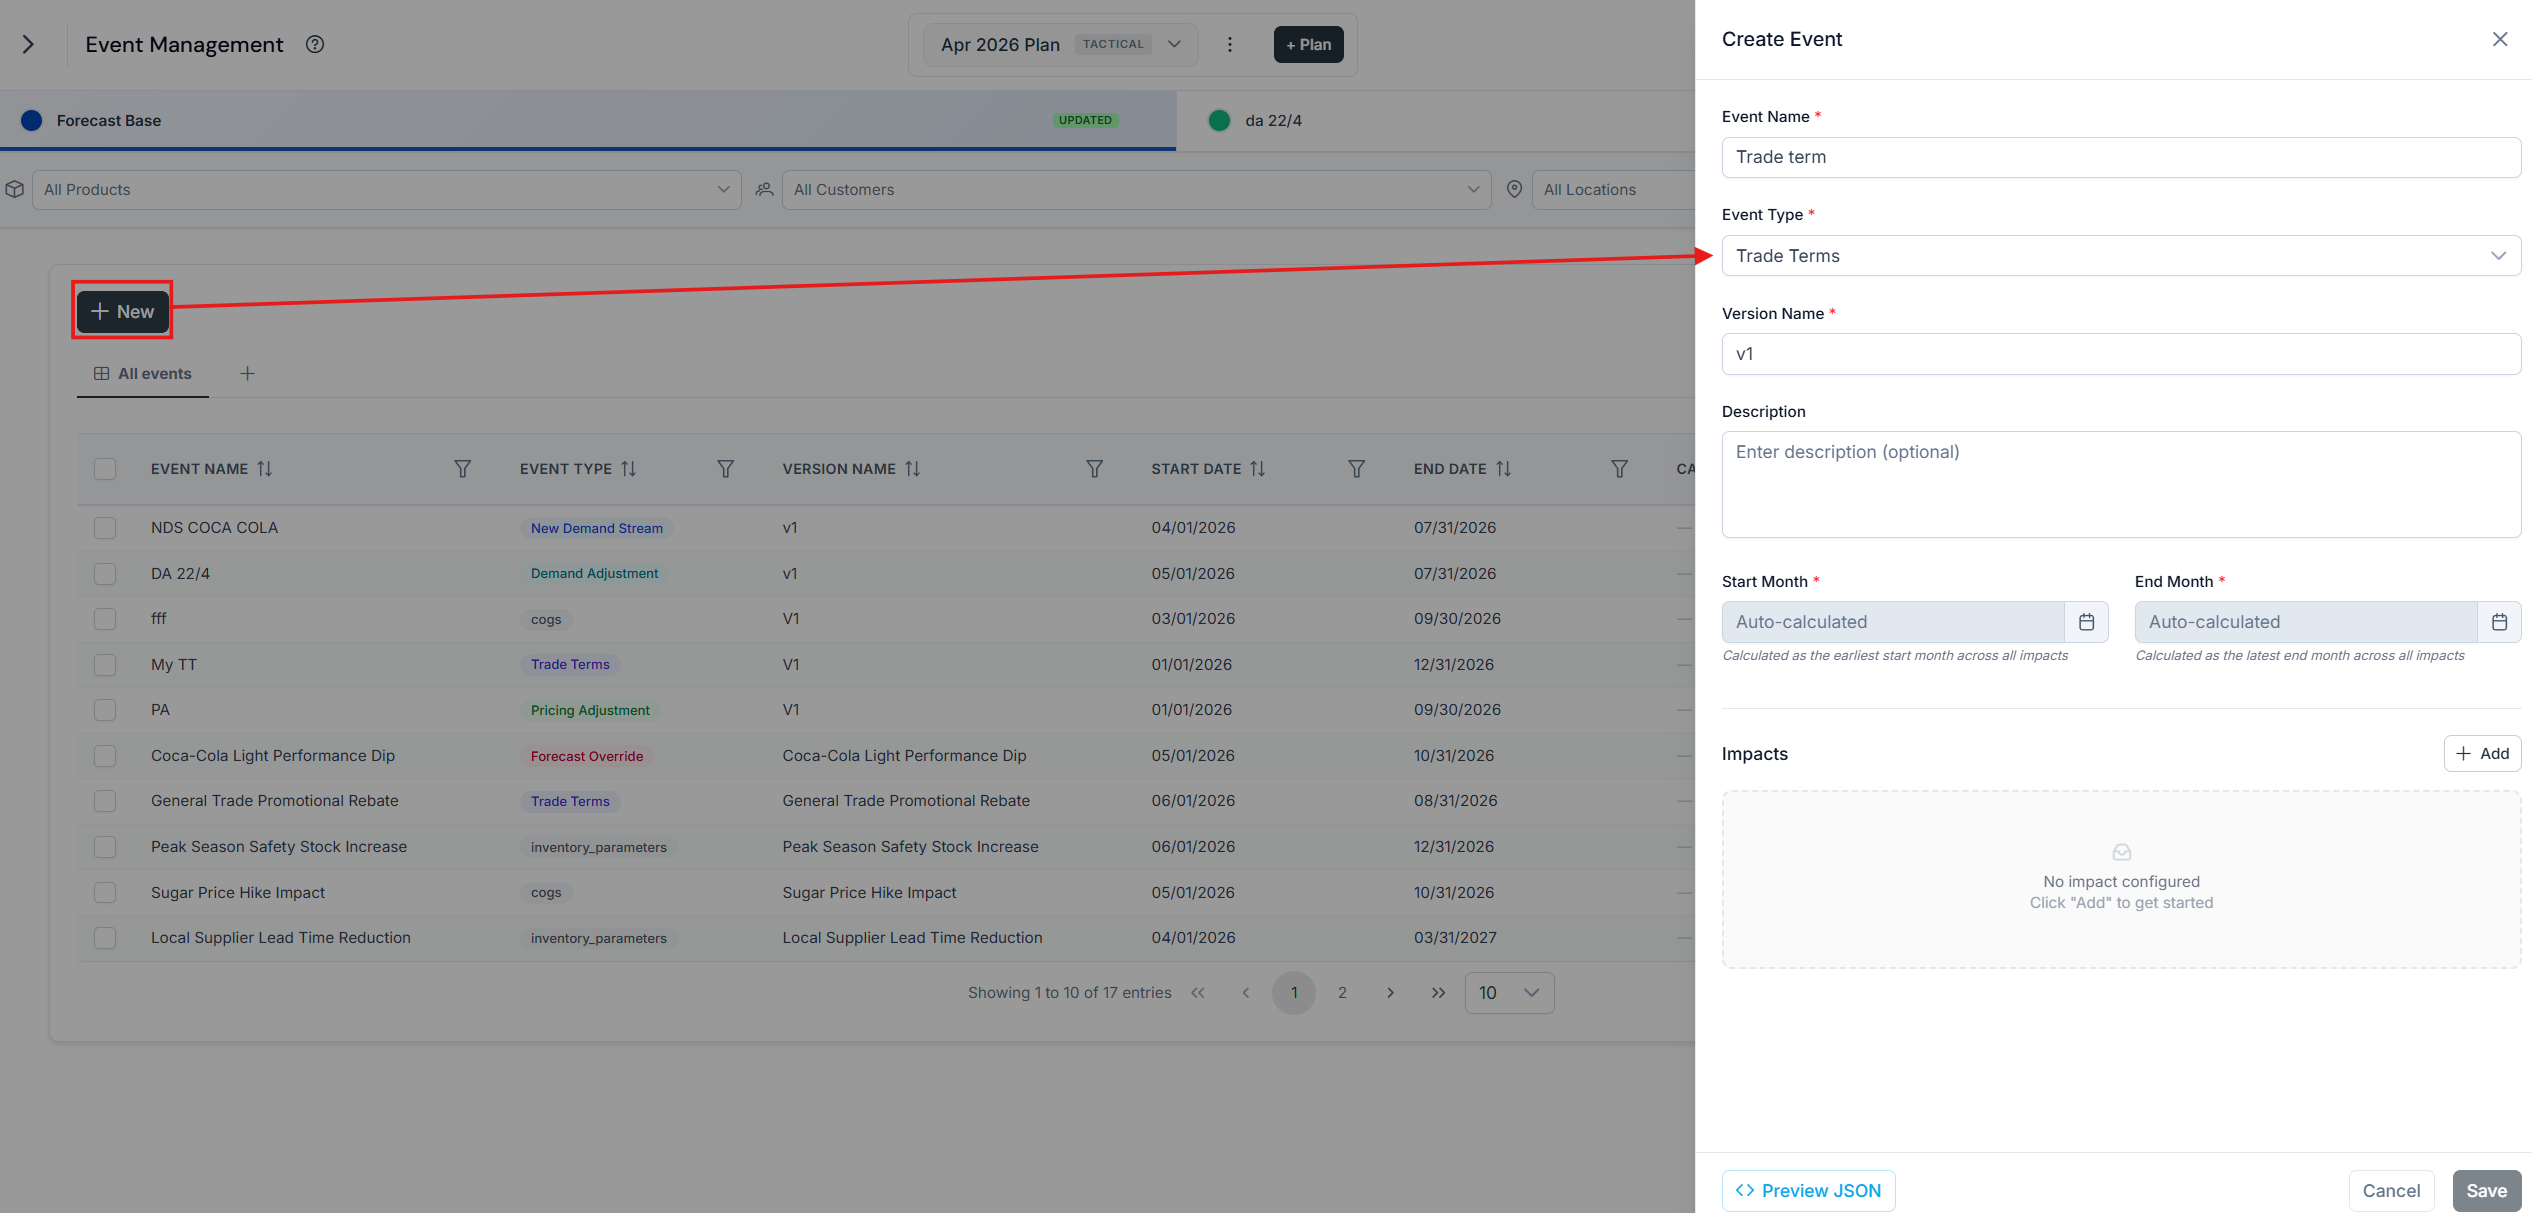Click Peak Season Safety Stock Increase event name
This screenshot has width=2532, height=1213.
point(279,847)
